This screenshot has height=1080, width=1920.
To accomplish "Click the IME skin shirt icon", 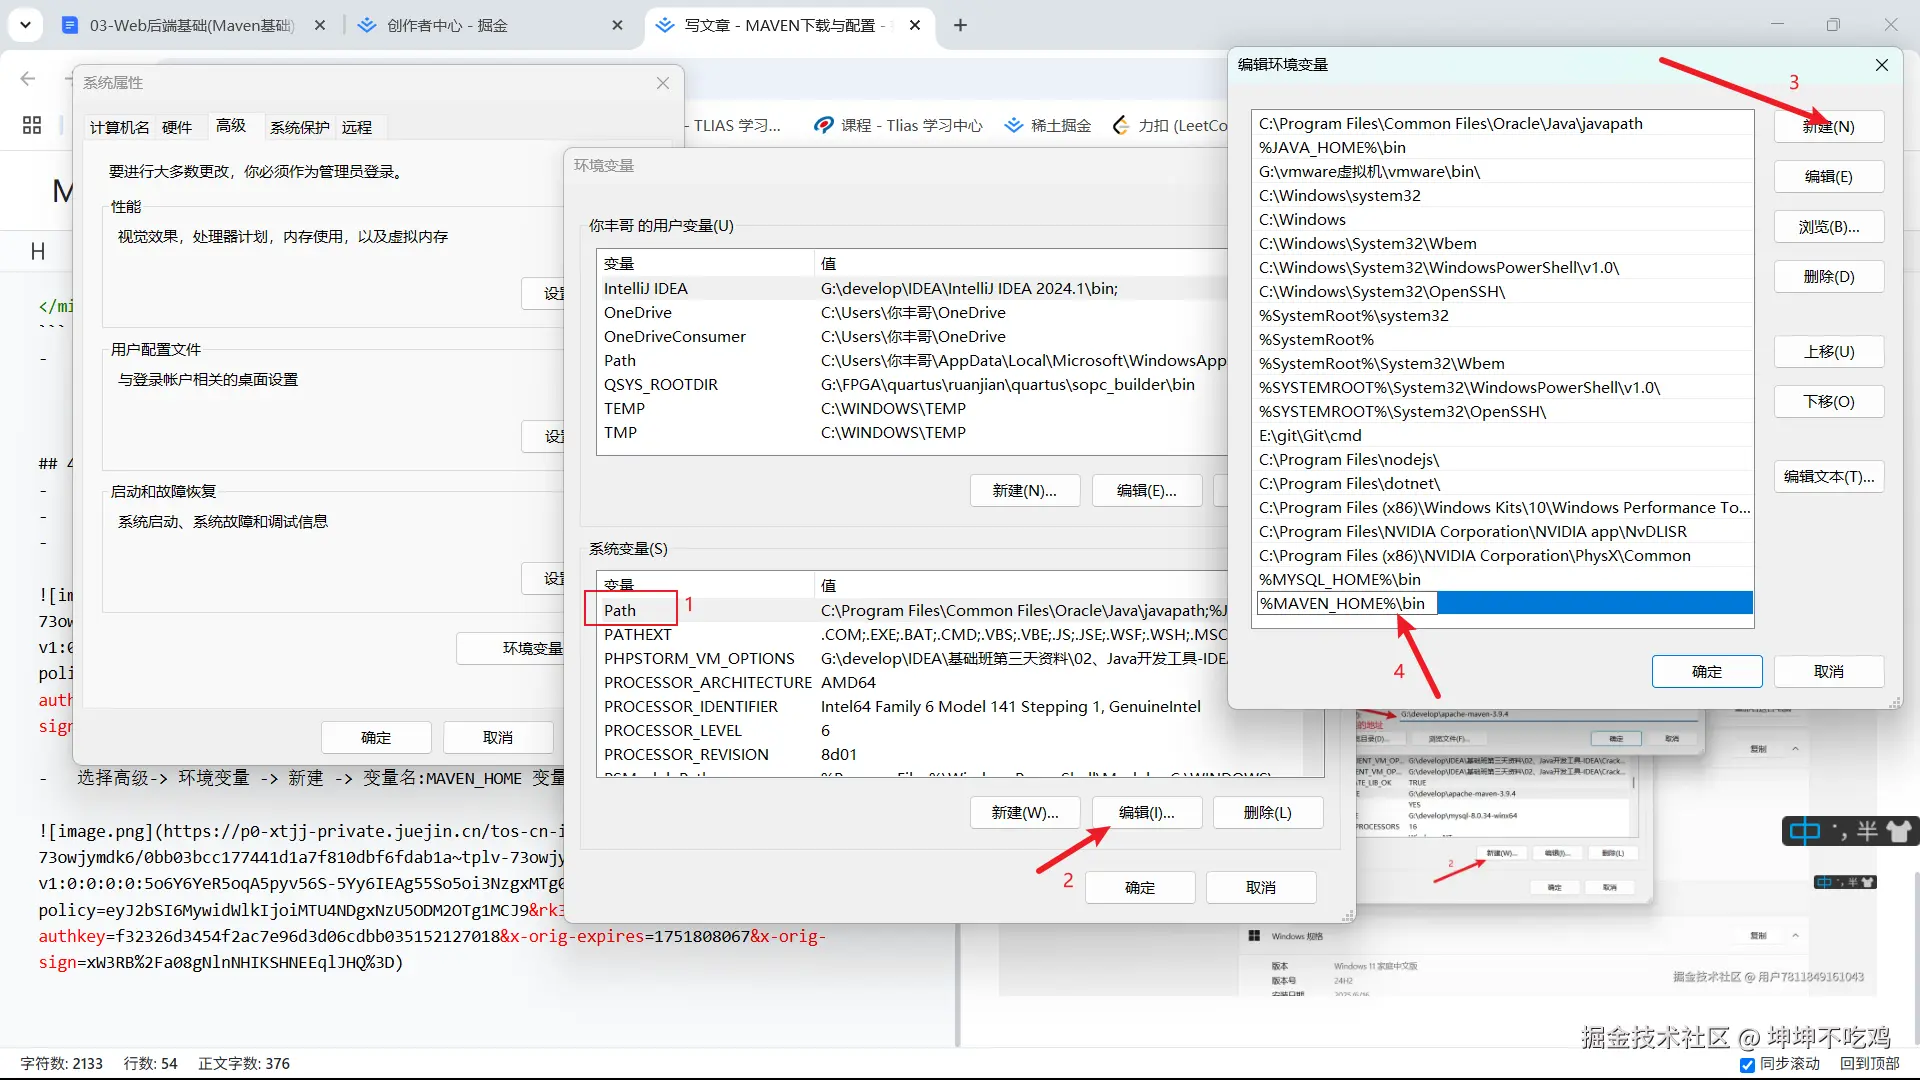I will (x=1897, y=832).
